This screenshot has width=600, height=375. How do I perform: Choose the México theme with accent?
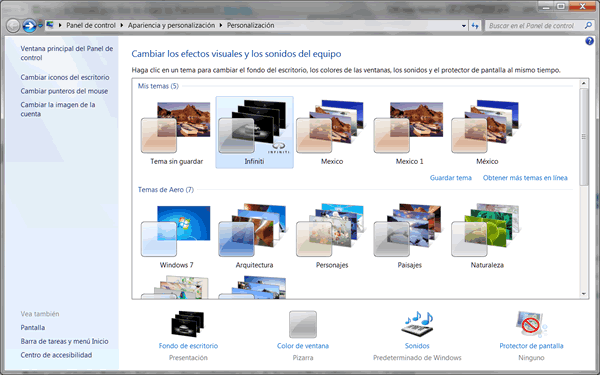click(487, 132)
